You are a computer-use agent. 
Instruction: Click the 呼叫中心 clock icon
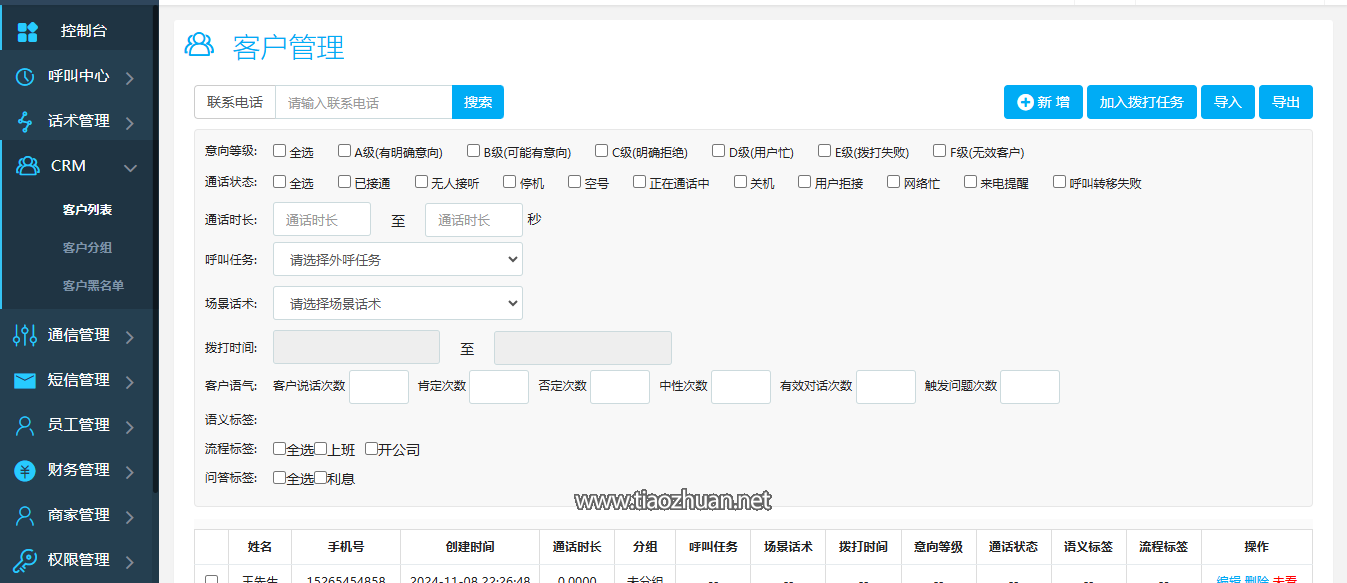(25, 76)
